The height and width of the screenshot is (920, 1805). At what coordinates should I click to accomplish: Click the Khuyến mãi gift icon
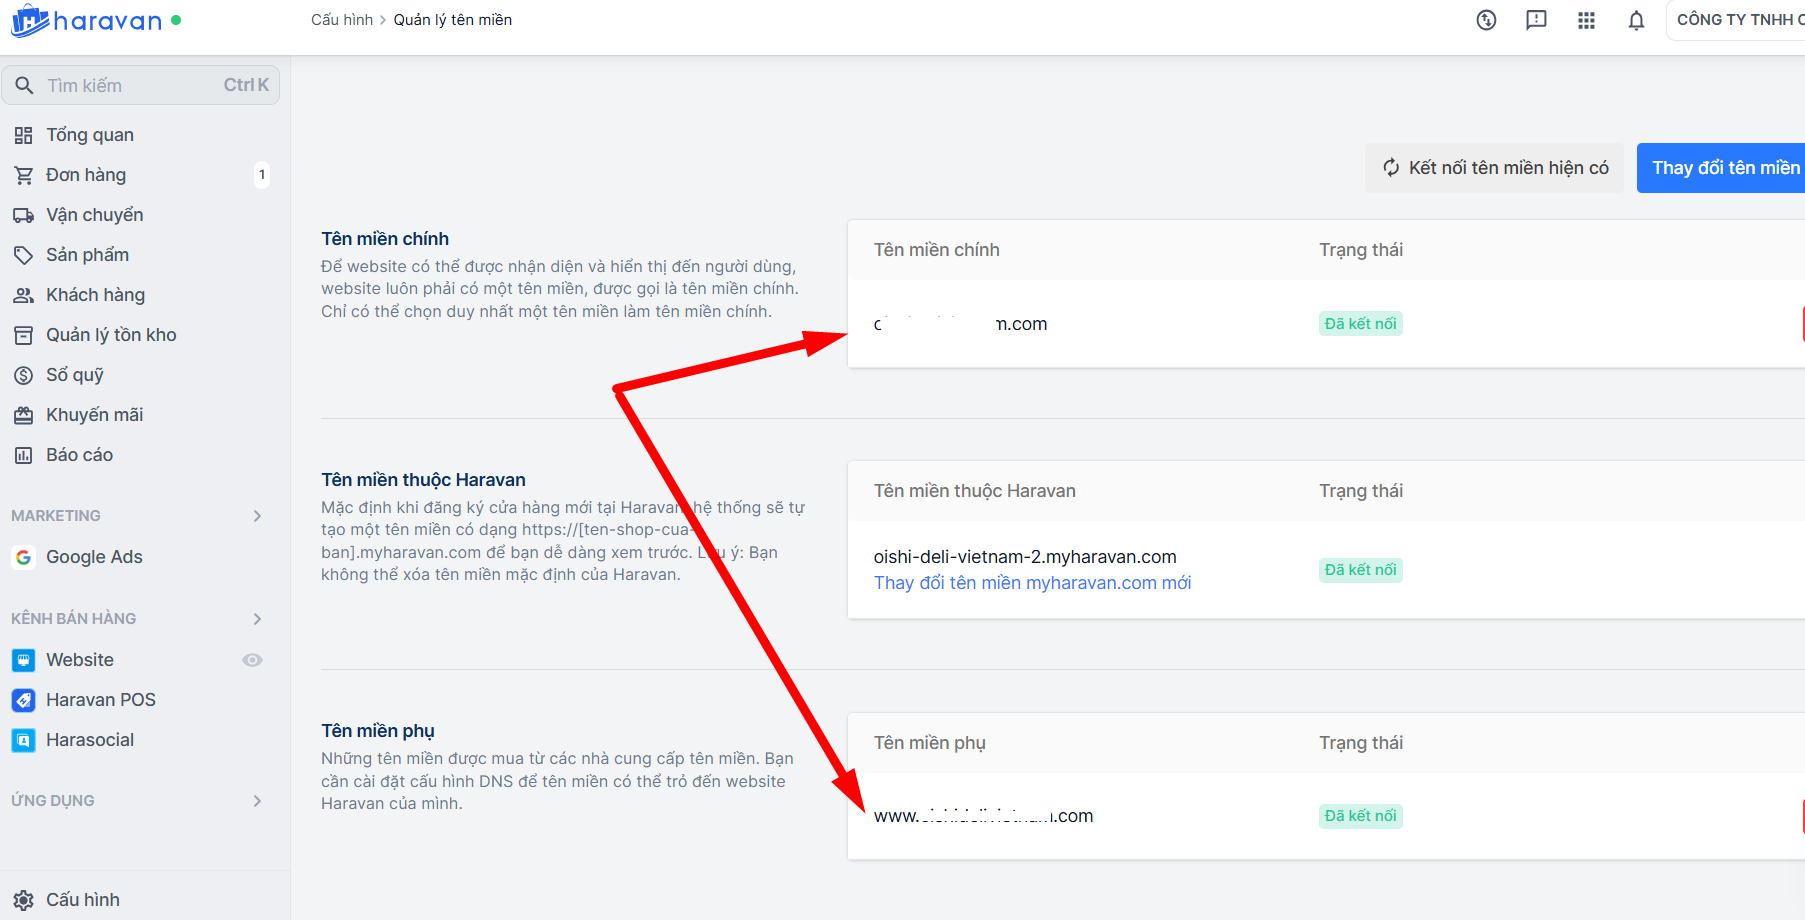(x=23, y=415)
